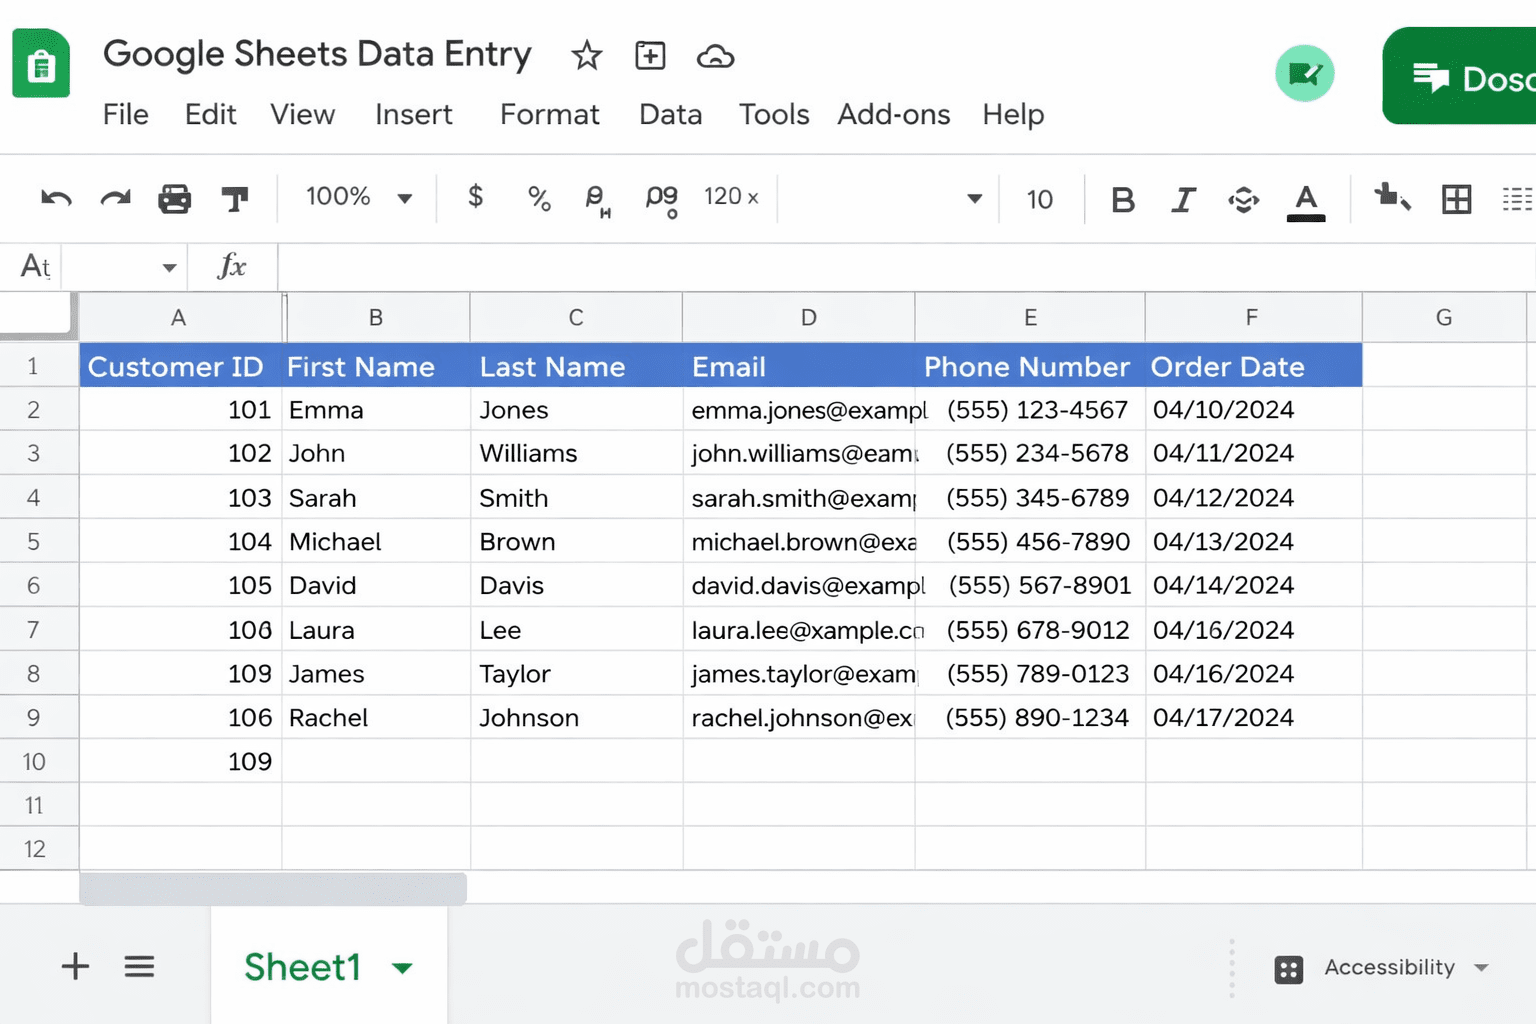This screenshot has width=1536, height=1024.
Task: Open the all sheets list icon
Action: (x=139, y=966)
